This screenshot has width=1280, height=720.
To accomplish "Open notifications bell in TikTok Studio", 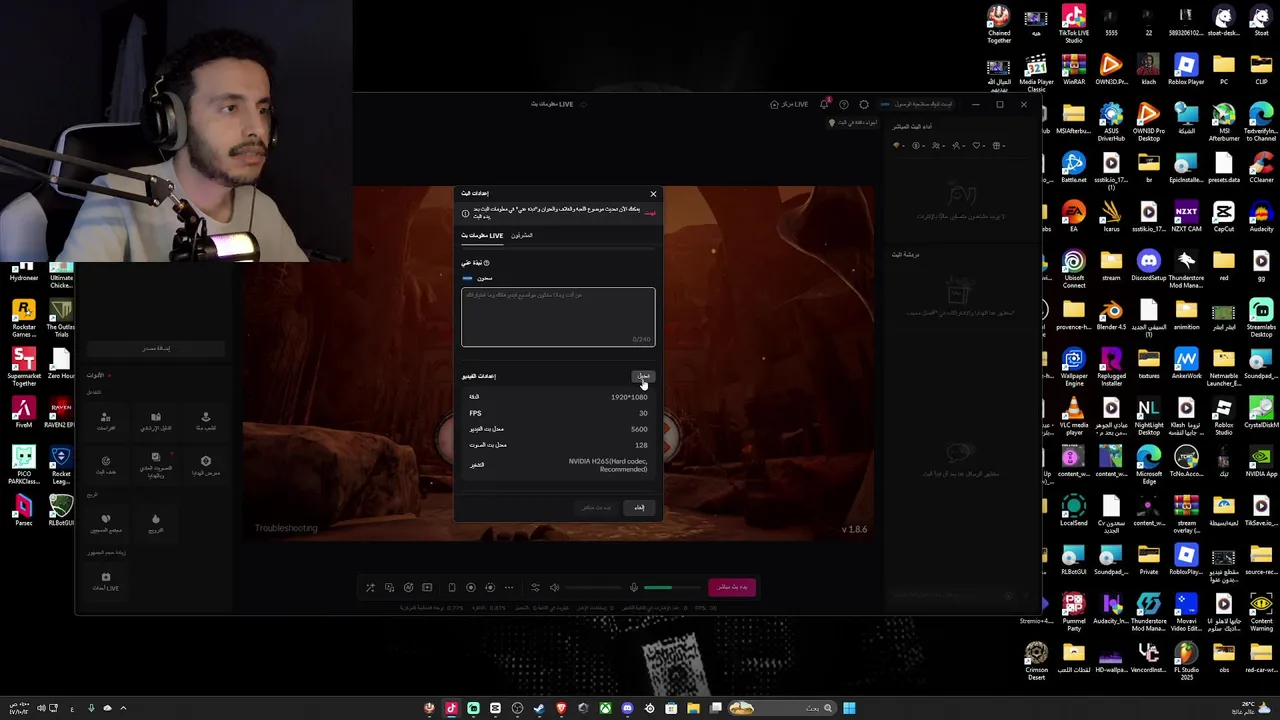I will [824, 104].
